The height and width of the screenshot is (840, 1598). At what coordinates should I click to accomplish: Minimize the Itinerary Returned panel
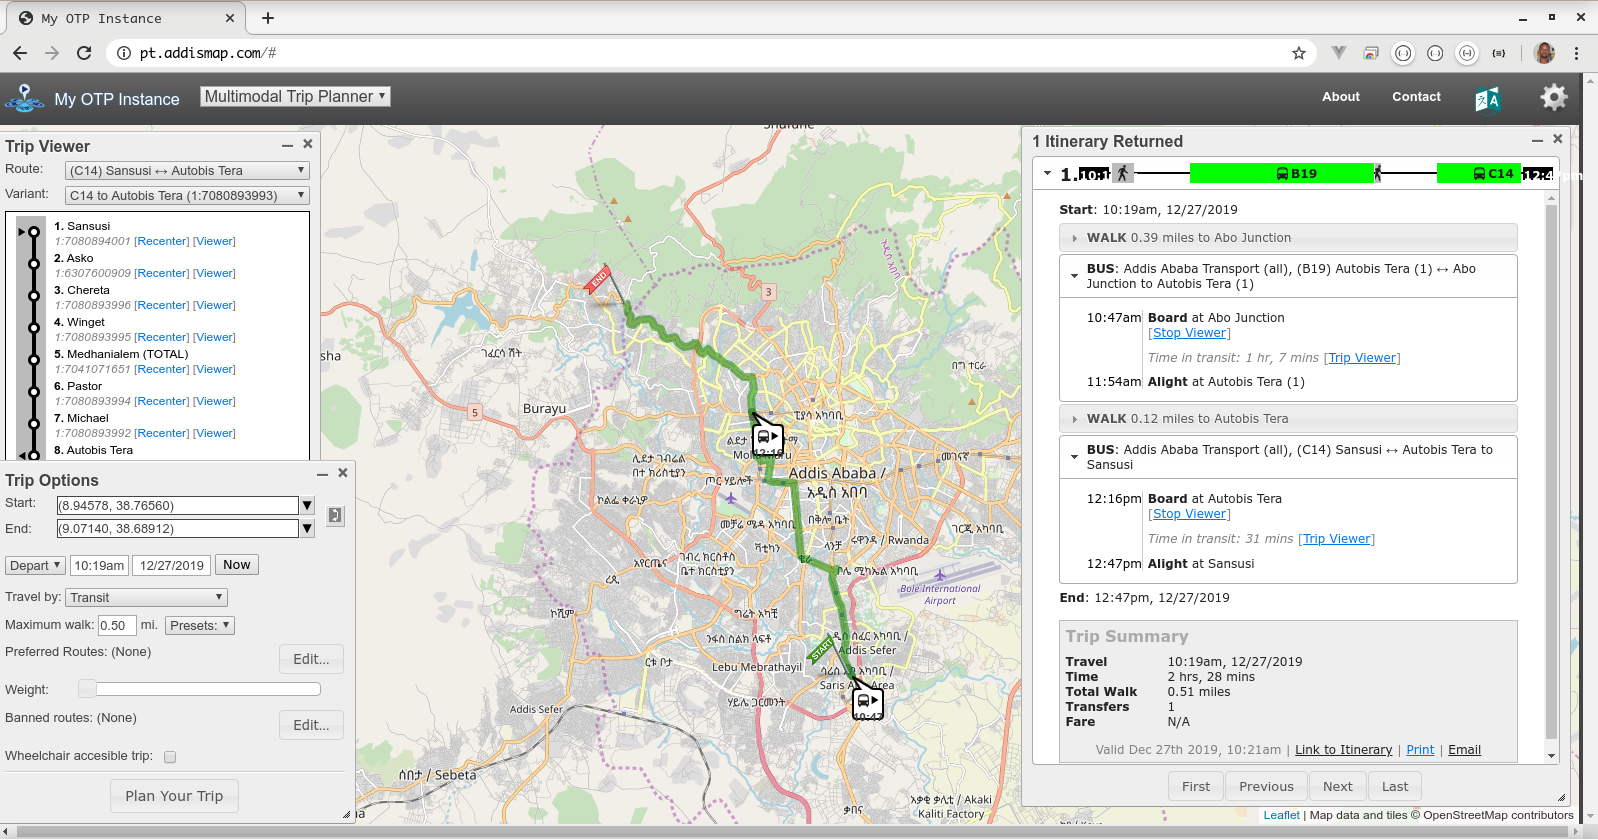click(x=1538, y=141)
